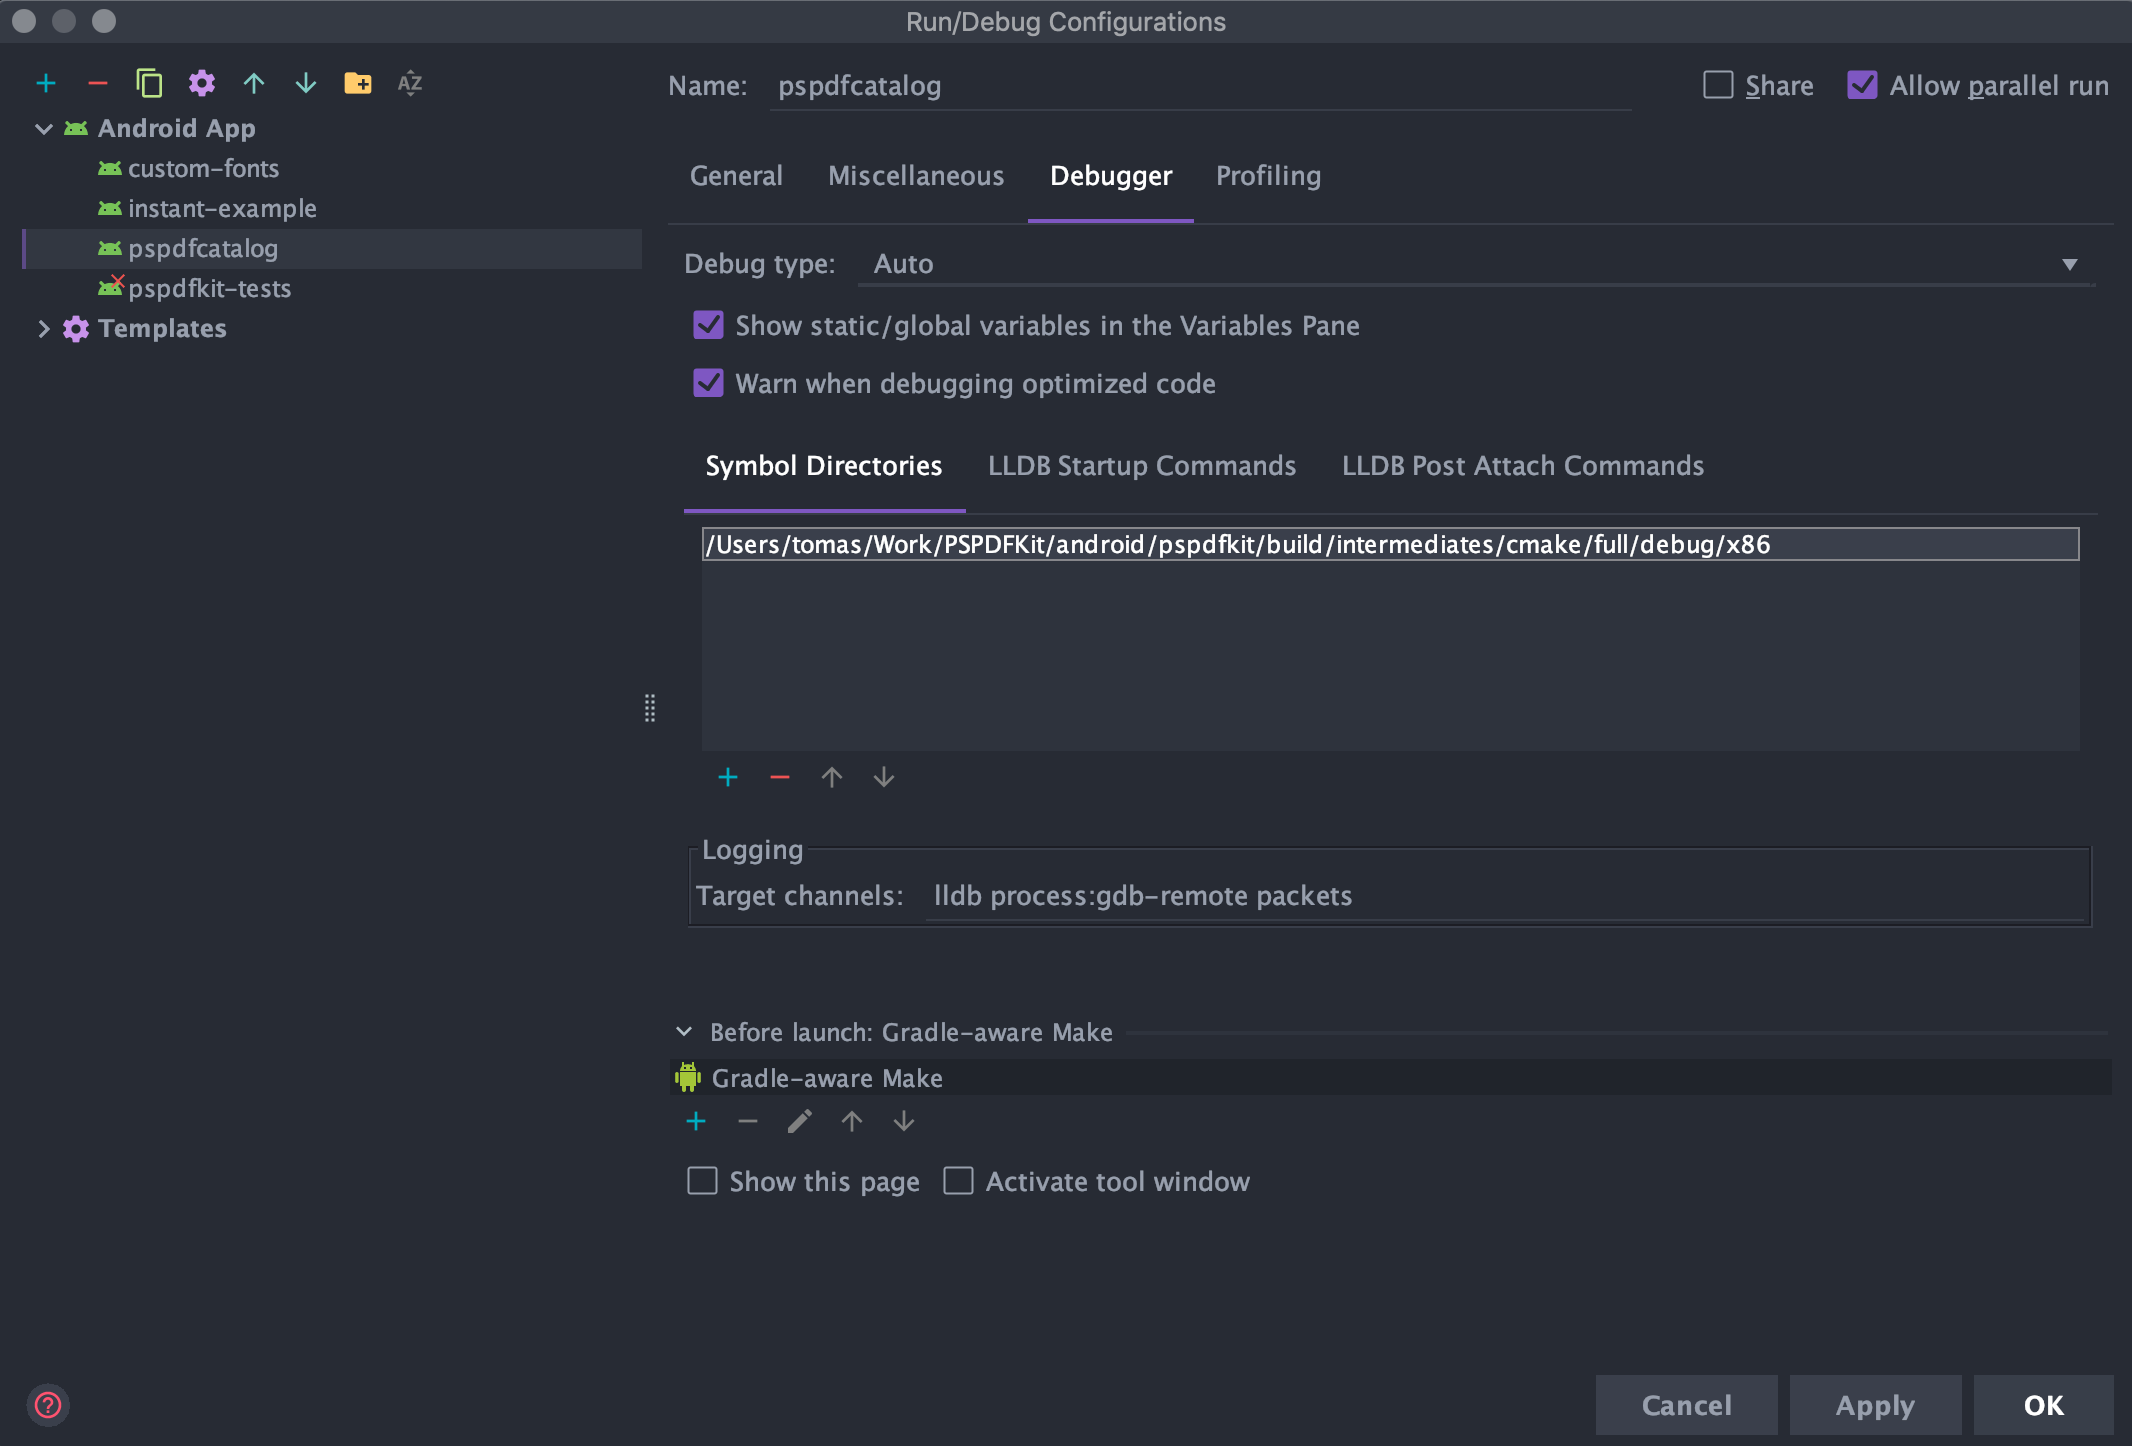This screenshot has width=2132, height=1446.
Task: Remove the selected run configuration
Action: [98, 84]
